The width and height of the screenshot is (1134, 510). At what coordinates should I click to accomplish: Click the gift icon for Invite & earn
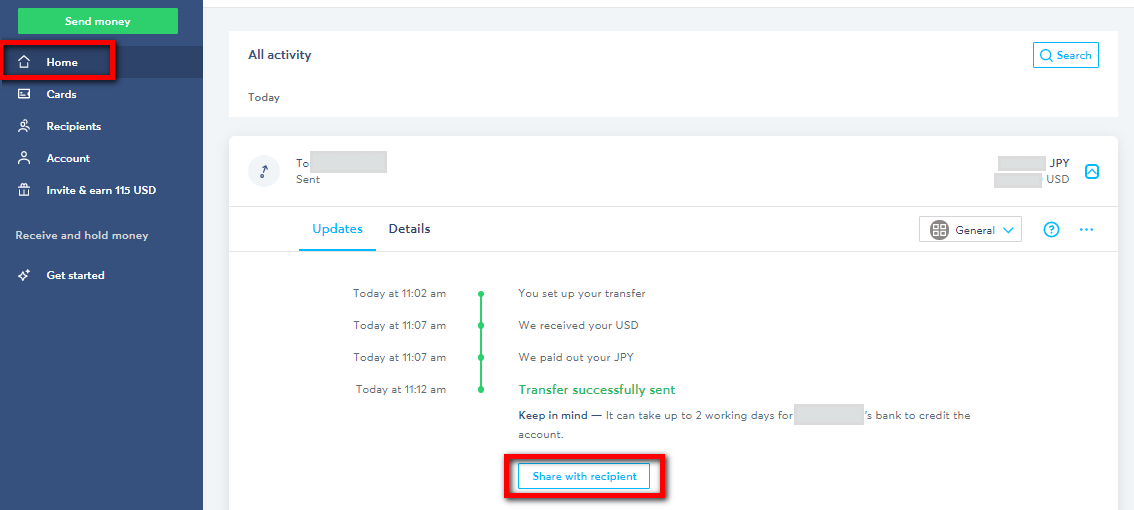click(25, 190)
